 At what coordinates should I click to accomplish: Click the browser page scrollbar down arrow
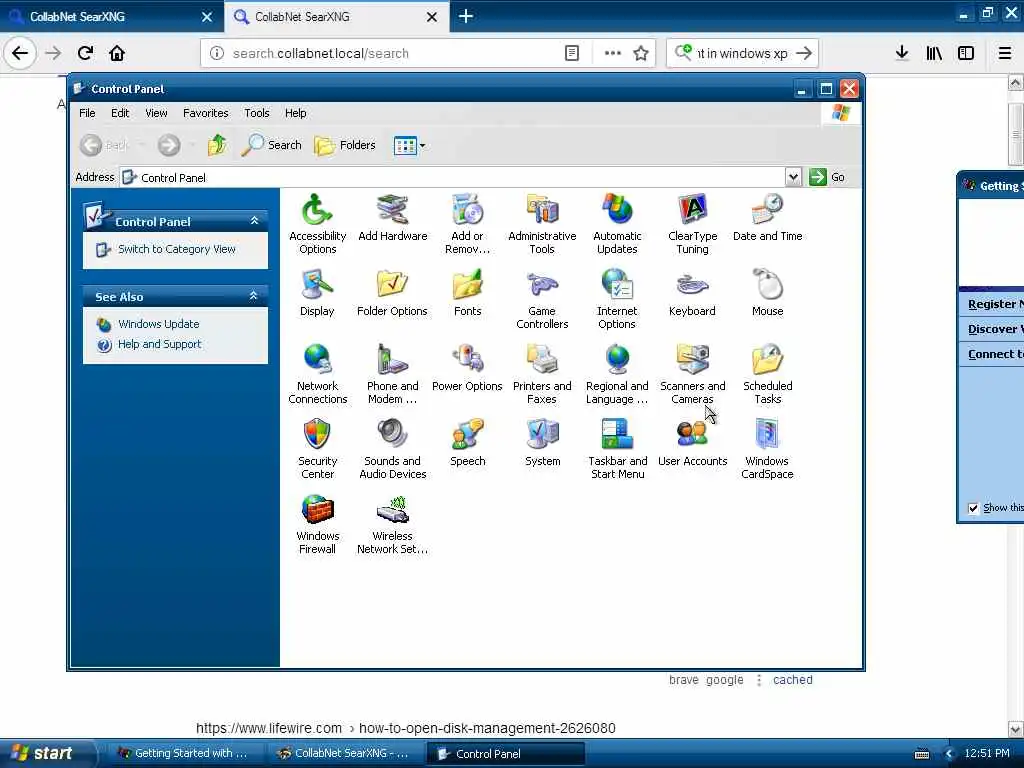pyautogui.click(x=1016, y=729)
